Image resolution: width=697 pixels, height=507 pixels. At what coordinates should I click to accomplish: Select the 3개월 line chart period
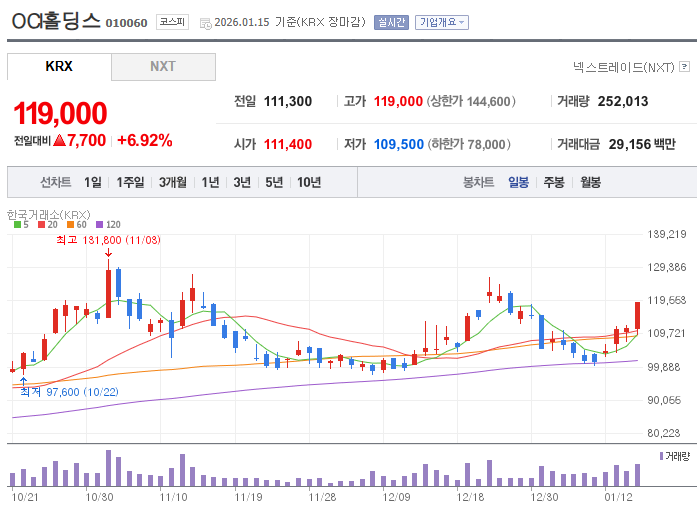[173, 182]
